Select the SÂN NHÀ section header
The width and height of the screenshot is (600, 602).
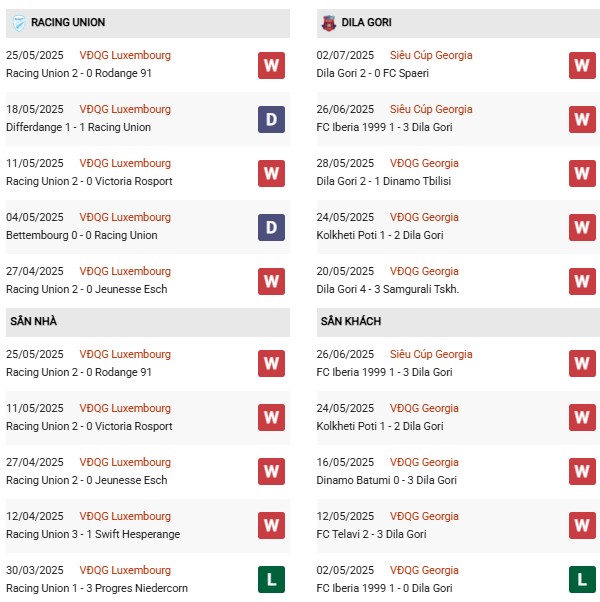[x=34, y=321]
